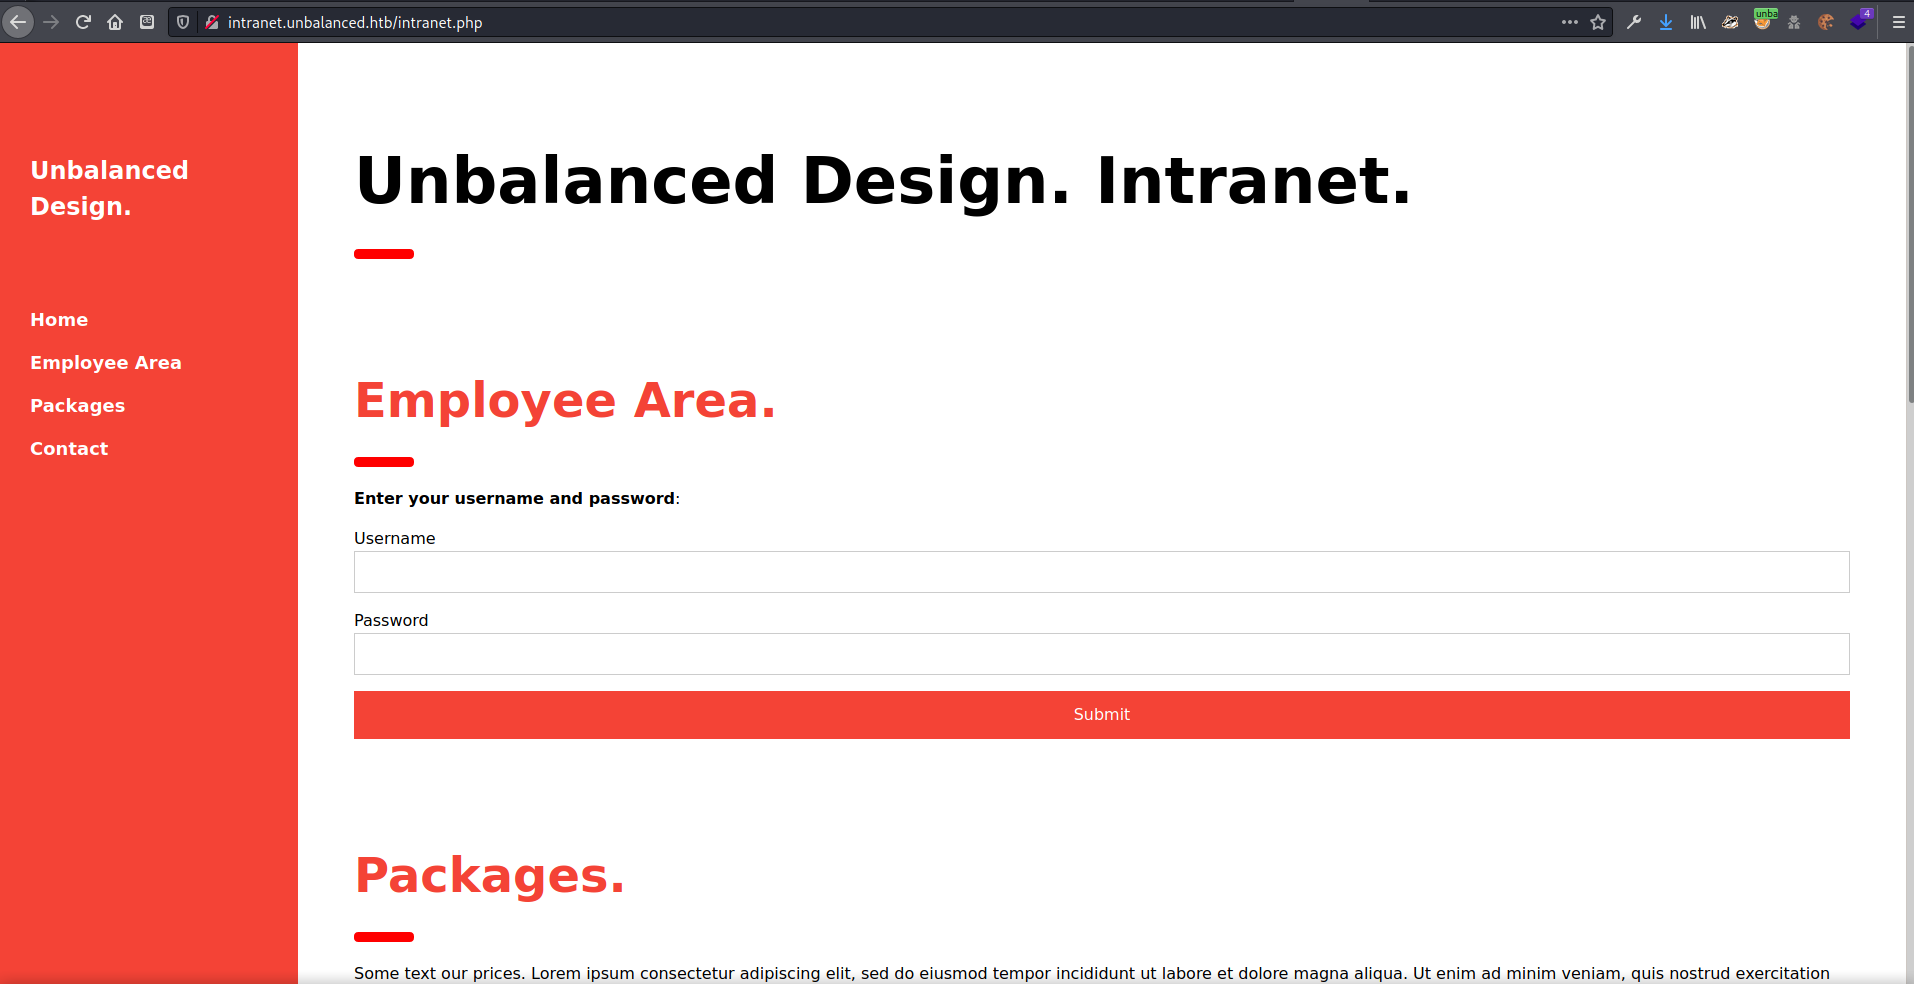Open the Cookie editor extension
Viewport: 1914px width, 984px height.
click(x=1826, y=22)
